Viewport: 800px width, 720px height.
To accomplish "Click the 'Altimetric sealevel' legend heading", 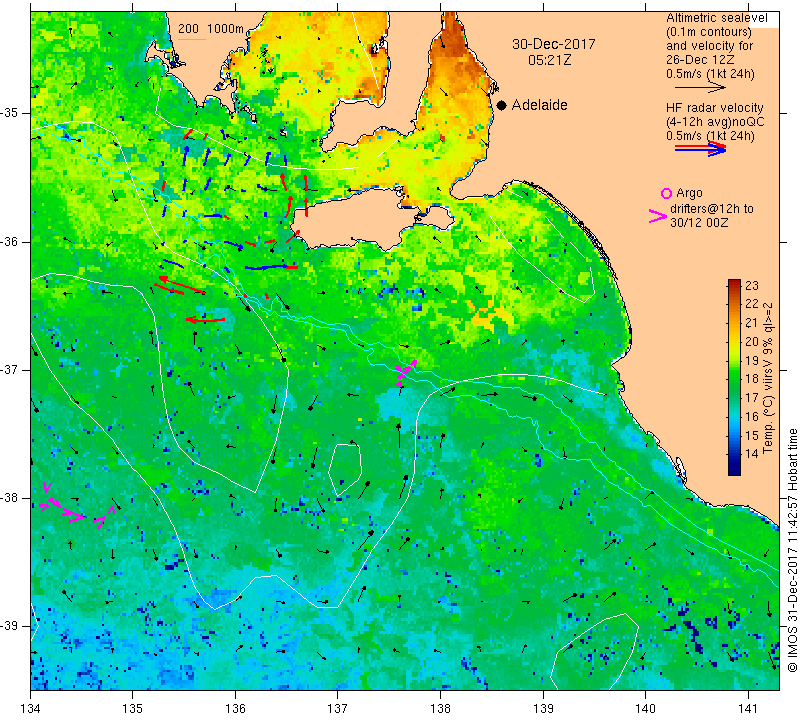I will tap(717, 18).
